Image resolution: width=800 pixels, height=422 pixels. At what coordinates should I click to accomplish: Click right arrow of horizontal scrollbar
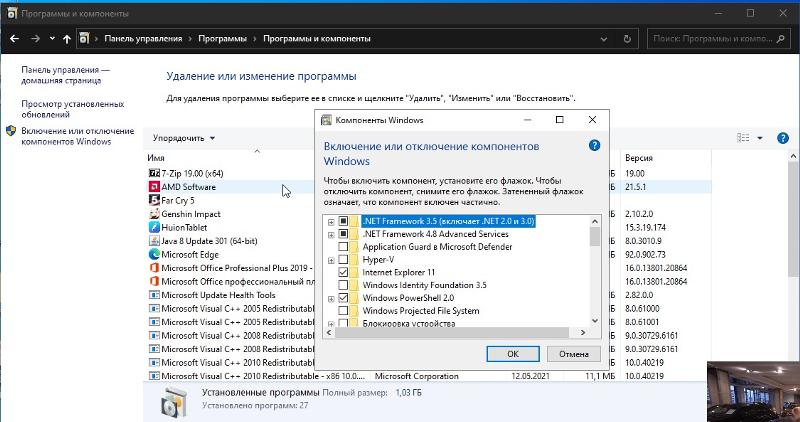pyautogui.click(x=583, y=333)
